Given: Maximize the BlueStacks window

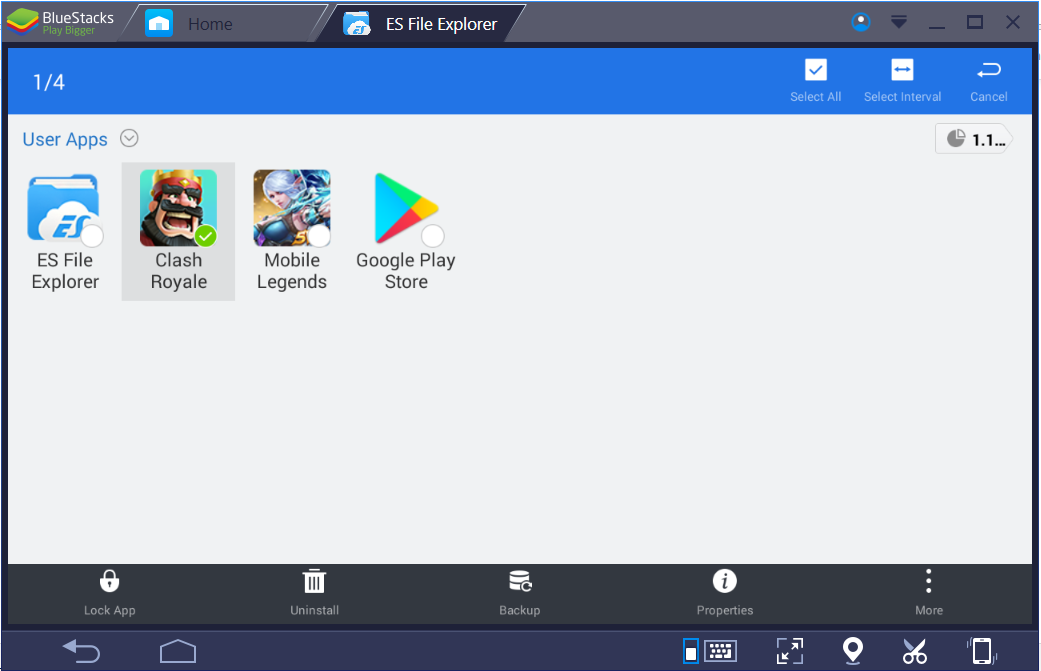Looking at the screenshot, I should 975,23.
